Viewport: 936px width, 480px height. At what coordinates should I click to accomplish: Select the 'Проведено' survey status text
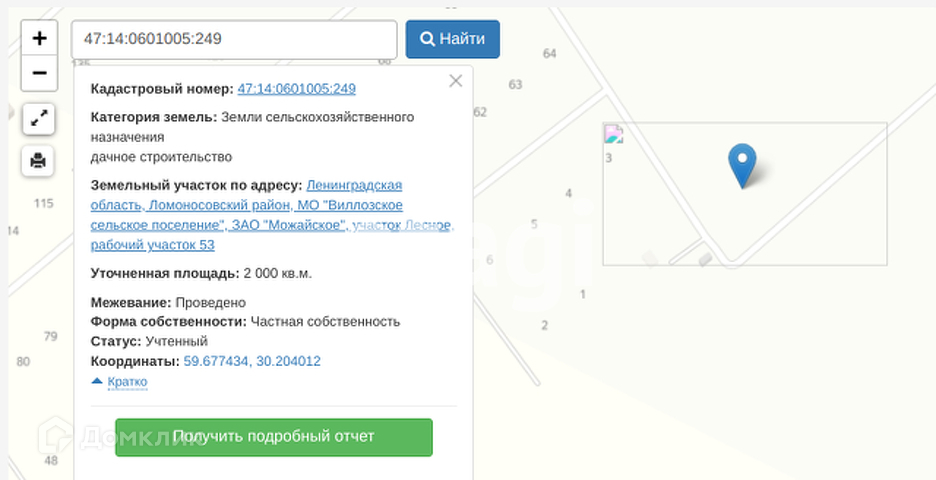coord(211,303)
